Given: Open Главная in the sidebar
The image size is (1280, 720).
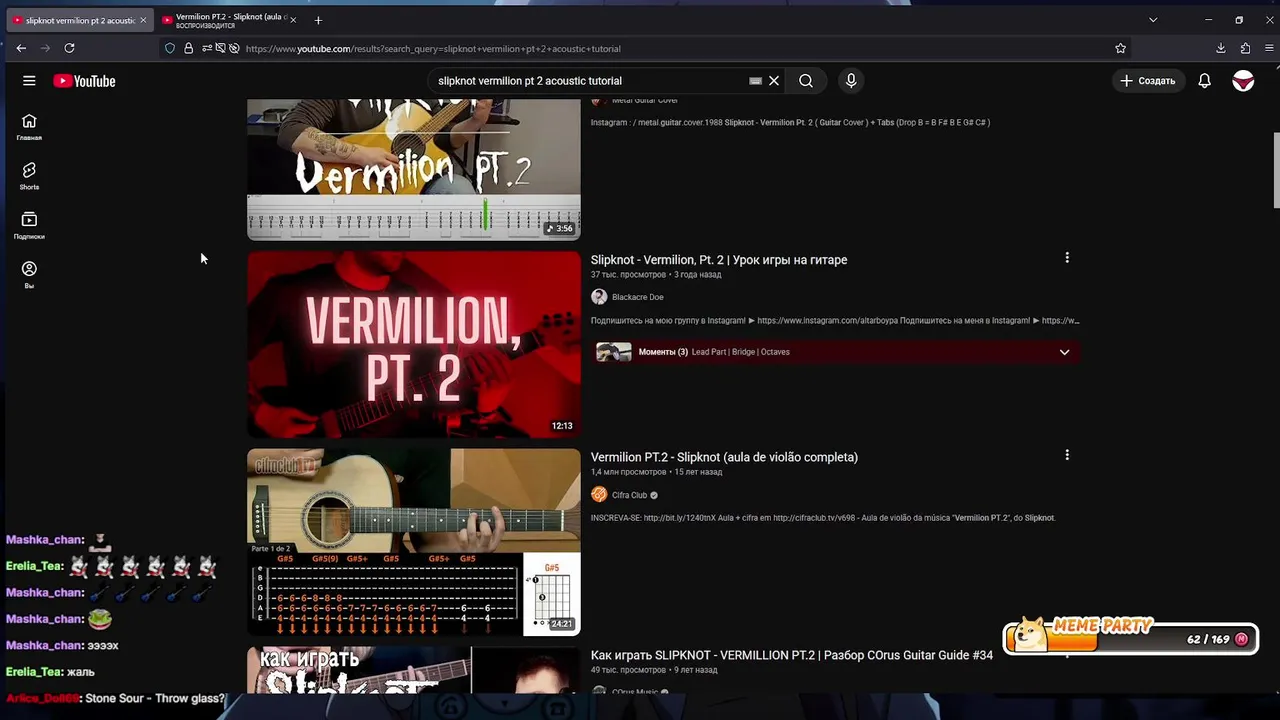Looking at the screenshot, I should pyautogui.click(x=29, y=127).
